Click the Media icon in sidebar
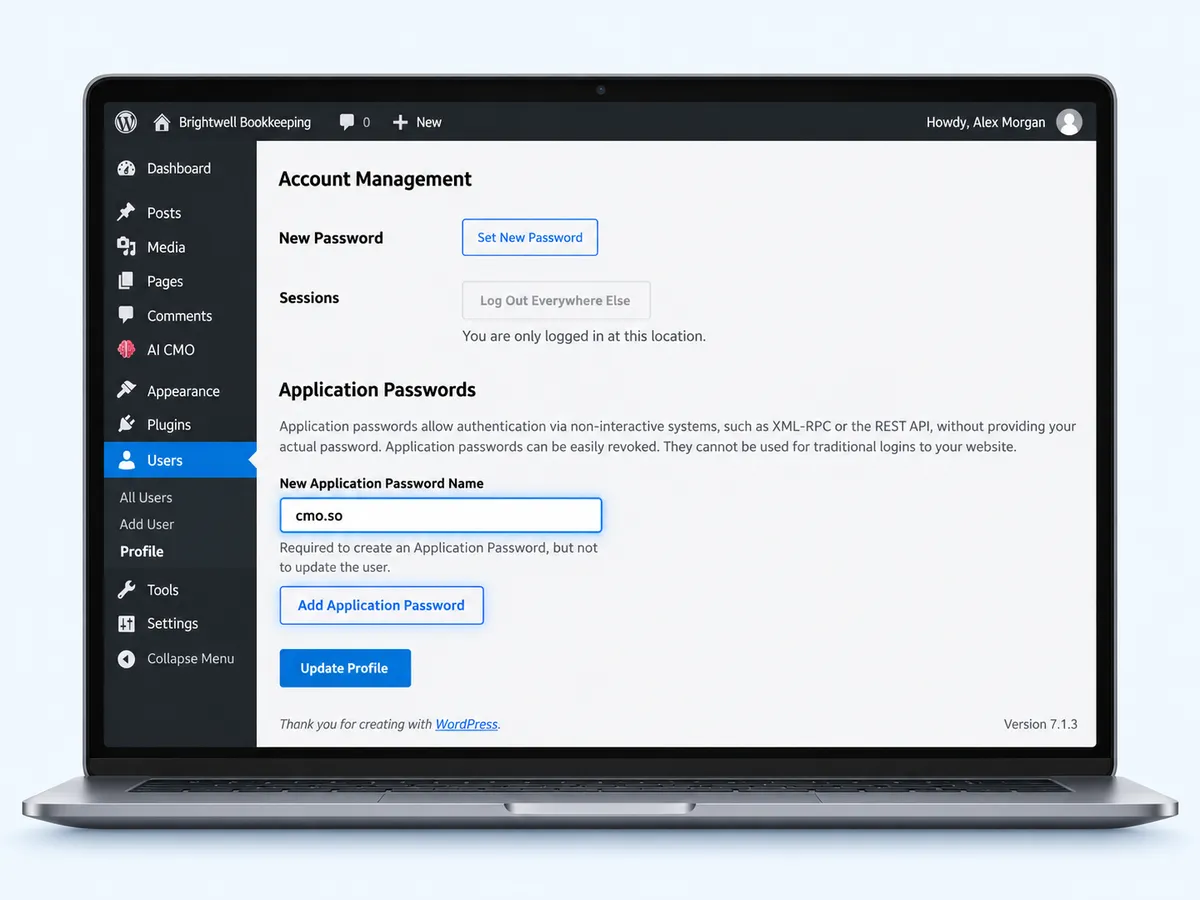Screen dimensions: 1200x900 (x=126, y=246)
